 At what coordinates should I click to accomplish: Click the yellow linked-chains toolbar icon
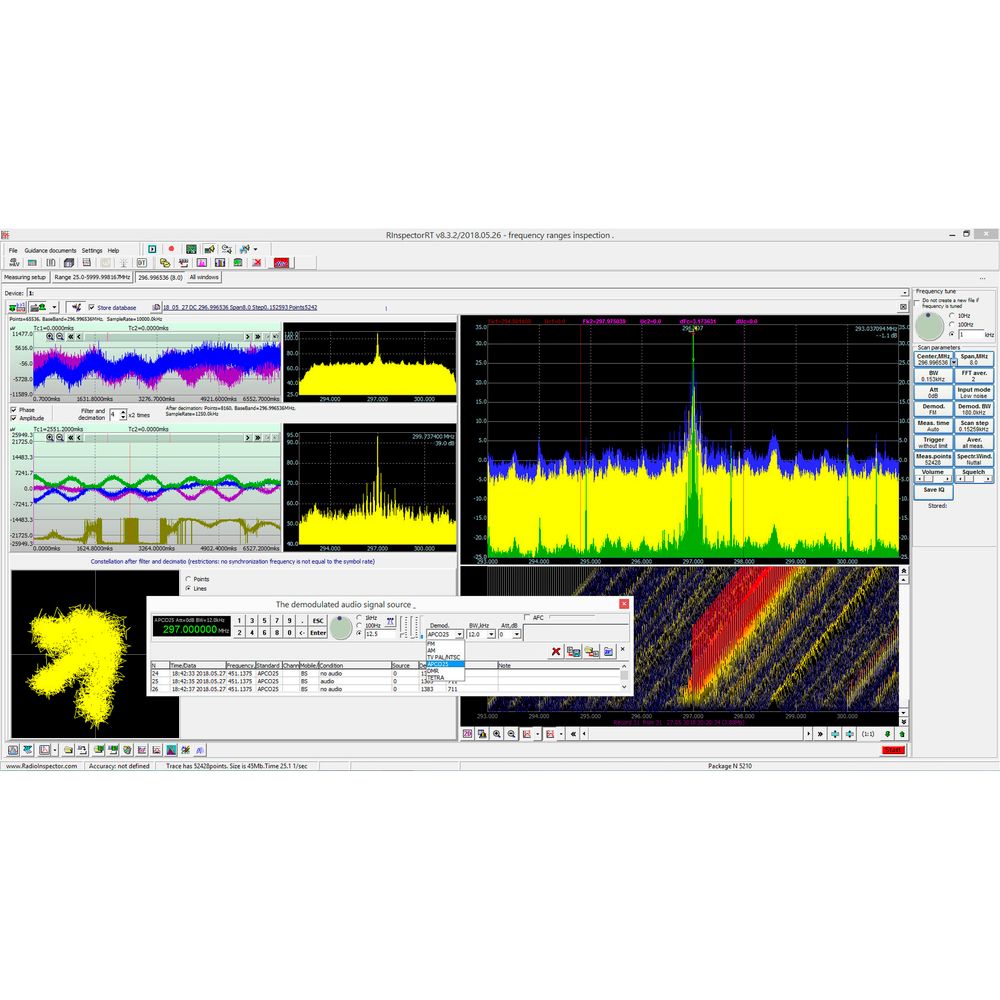(x=165, y=263)
